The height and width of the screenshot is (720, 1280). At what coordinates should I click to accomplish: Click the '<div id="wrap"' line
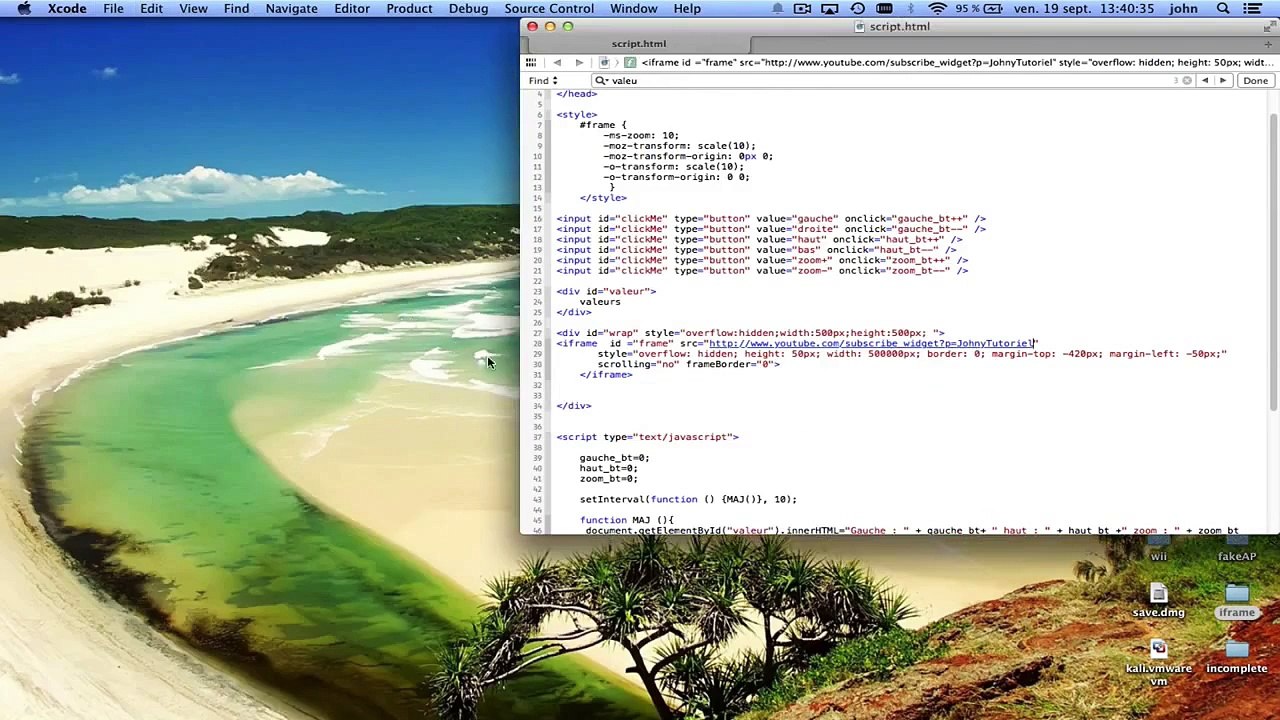coord(750,333)
